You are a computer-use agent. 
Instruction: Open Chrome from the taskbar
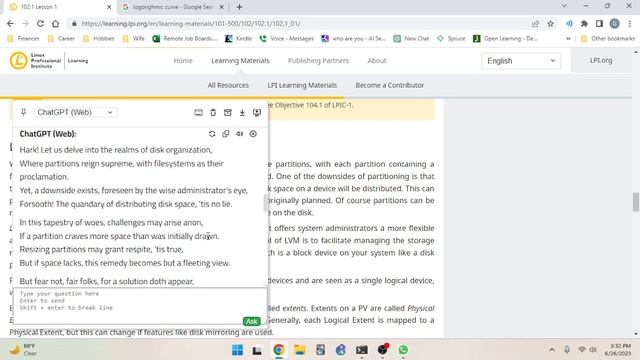pyautogui.click(x=279, y=350)
